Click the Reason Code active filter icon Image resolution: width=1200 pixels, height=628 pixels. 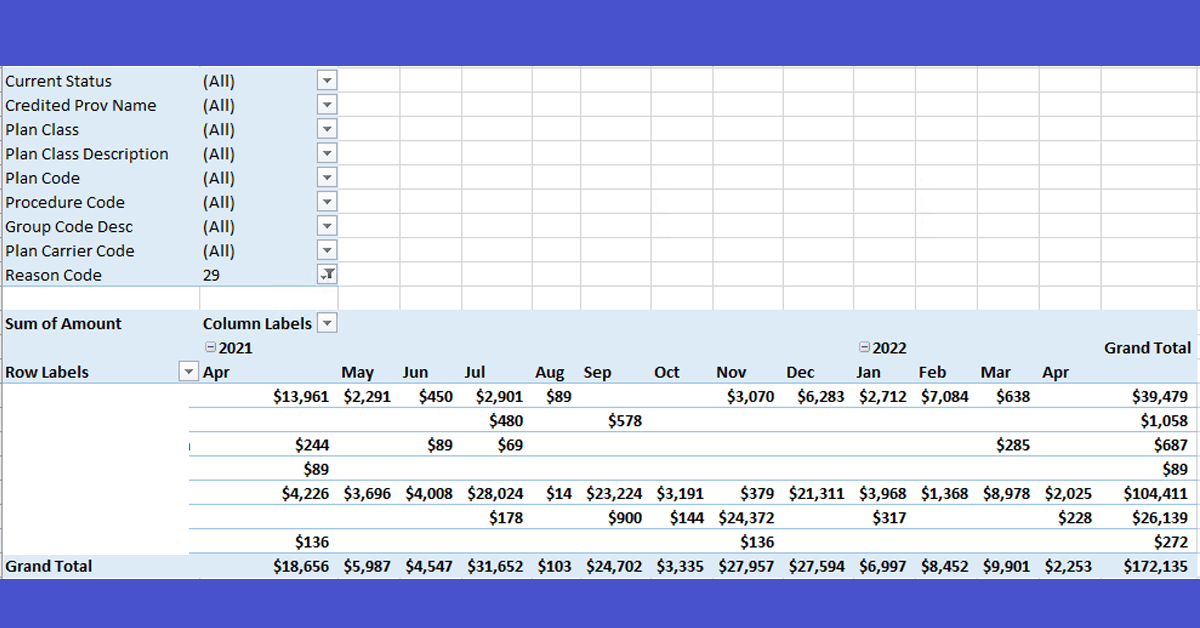[x=327, y=275]
